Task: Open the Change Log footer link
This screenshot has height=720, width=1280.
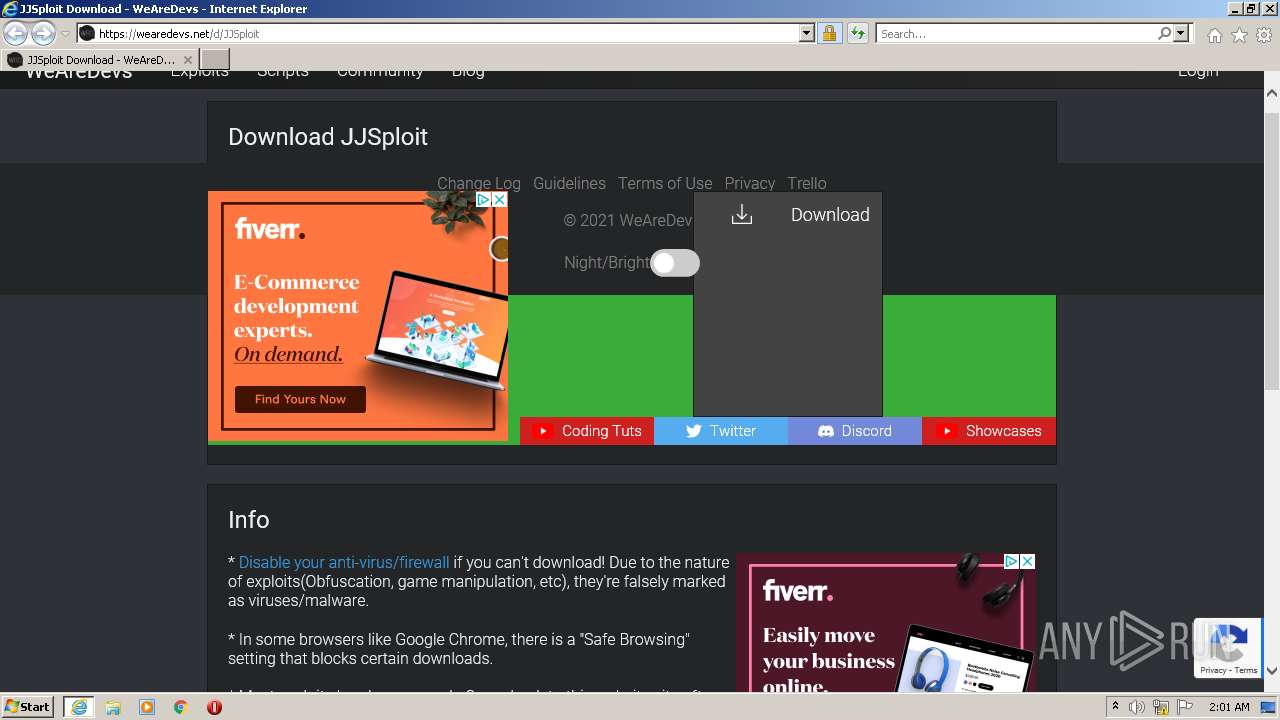Action: pos(479,183)
